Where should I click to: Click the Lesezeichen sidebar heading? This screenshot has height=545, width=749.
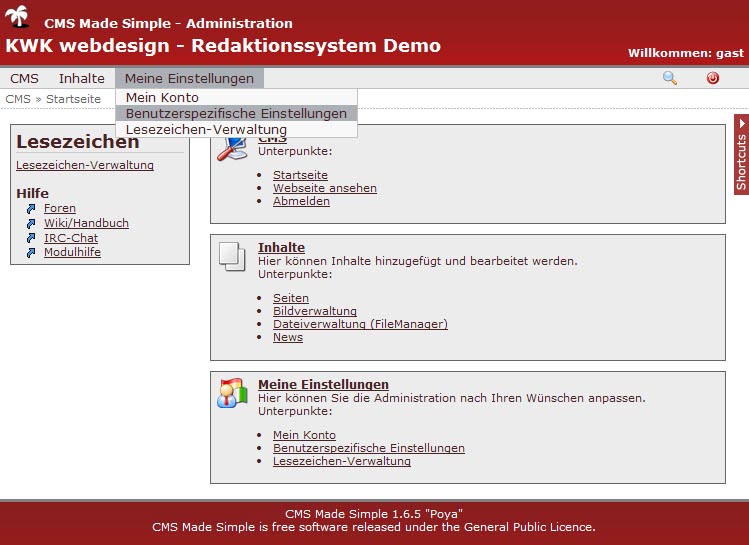point(78,142)
